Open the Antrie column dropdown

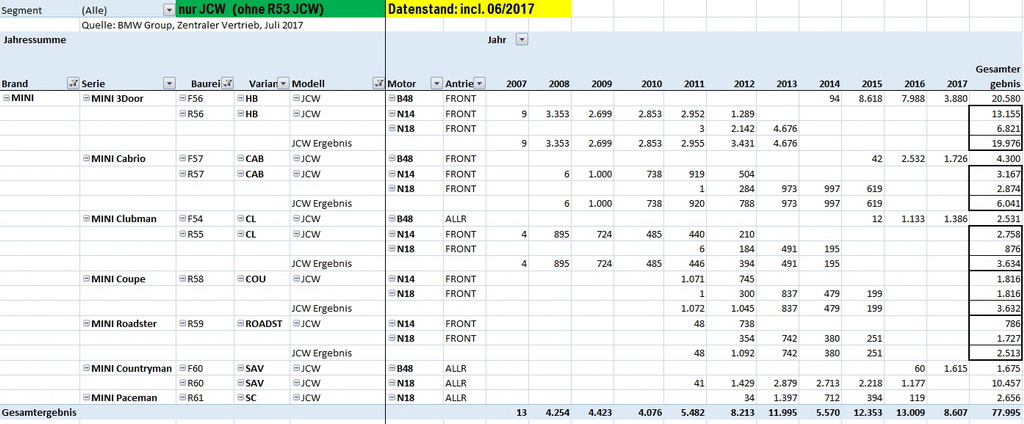tap(479, 84)
